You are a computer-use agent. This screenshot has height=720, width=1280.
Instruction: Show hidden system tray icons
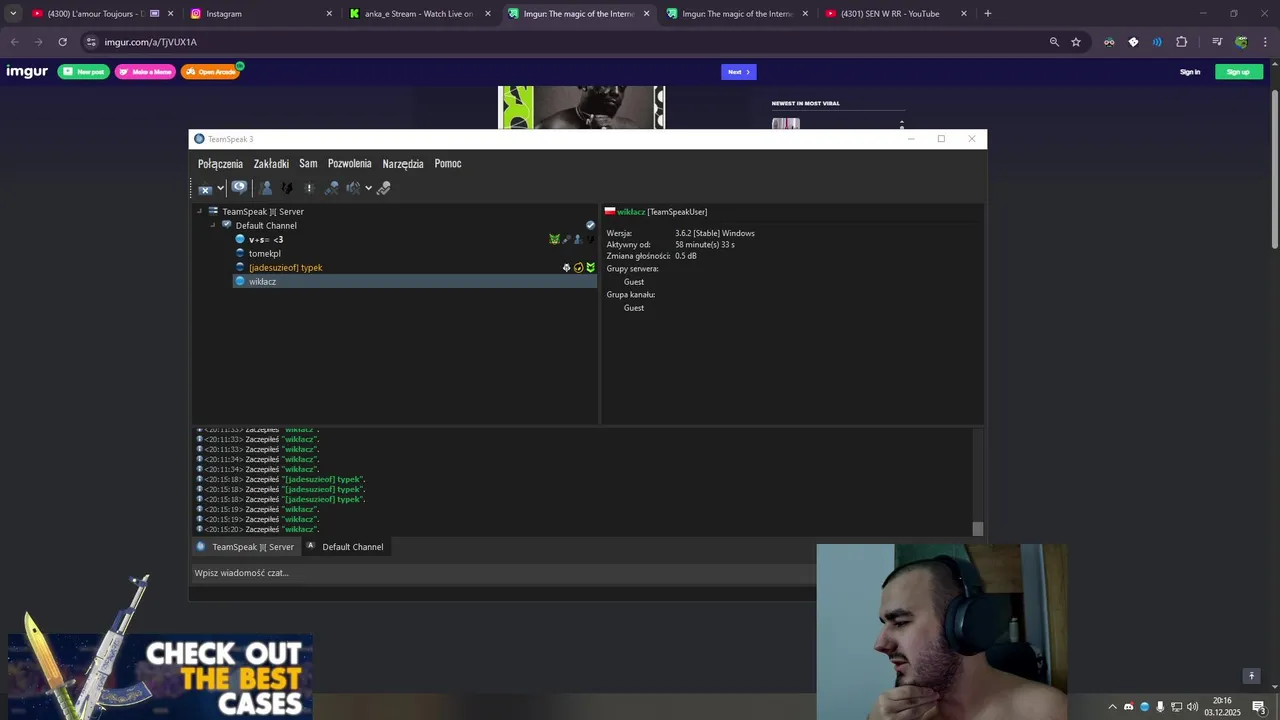tap(1112, 707)
